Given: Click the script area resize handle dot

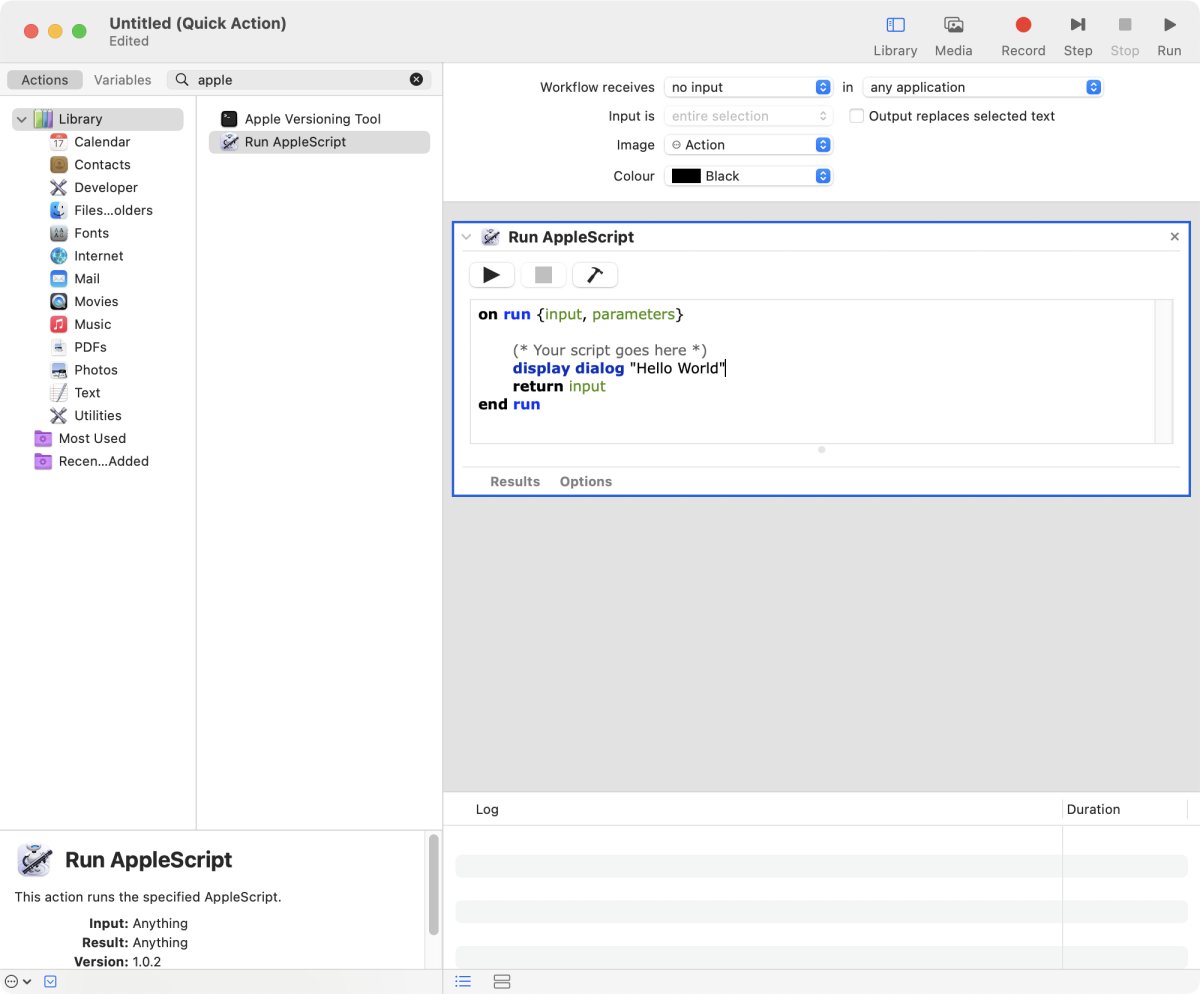Looking at the screenshot, I should pos(822,450).
